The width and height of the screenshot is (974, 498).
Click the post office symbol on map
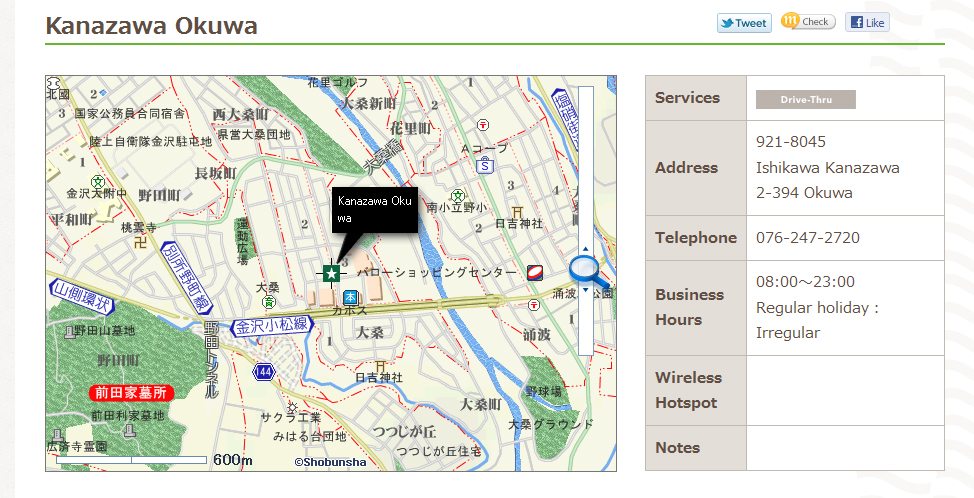pyautogui.click(x=483, y=125)
